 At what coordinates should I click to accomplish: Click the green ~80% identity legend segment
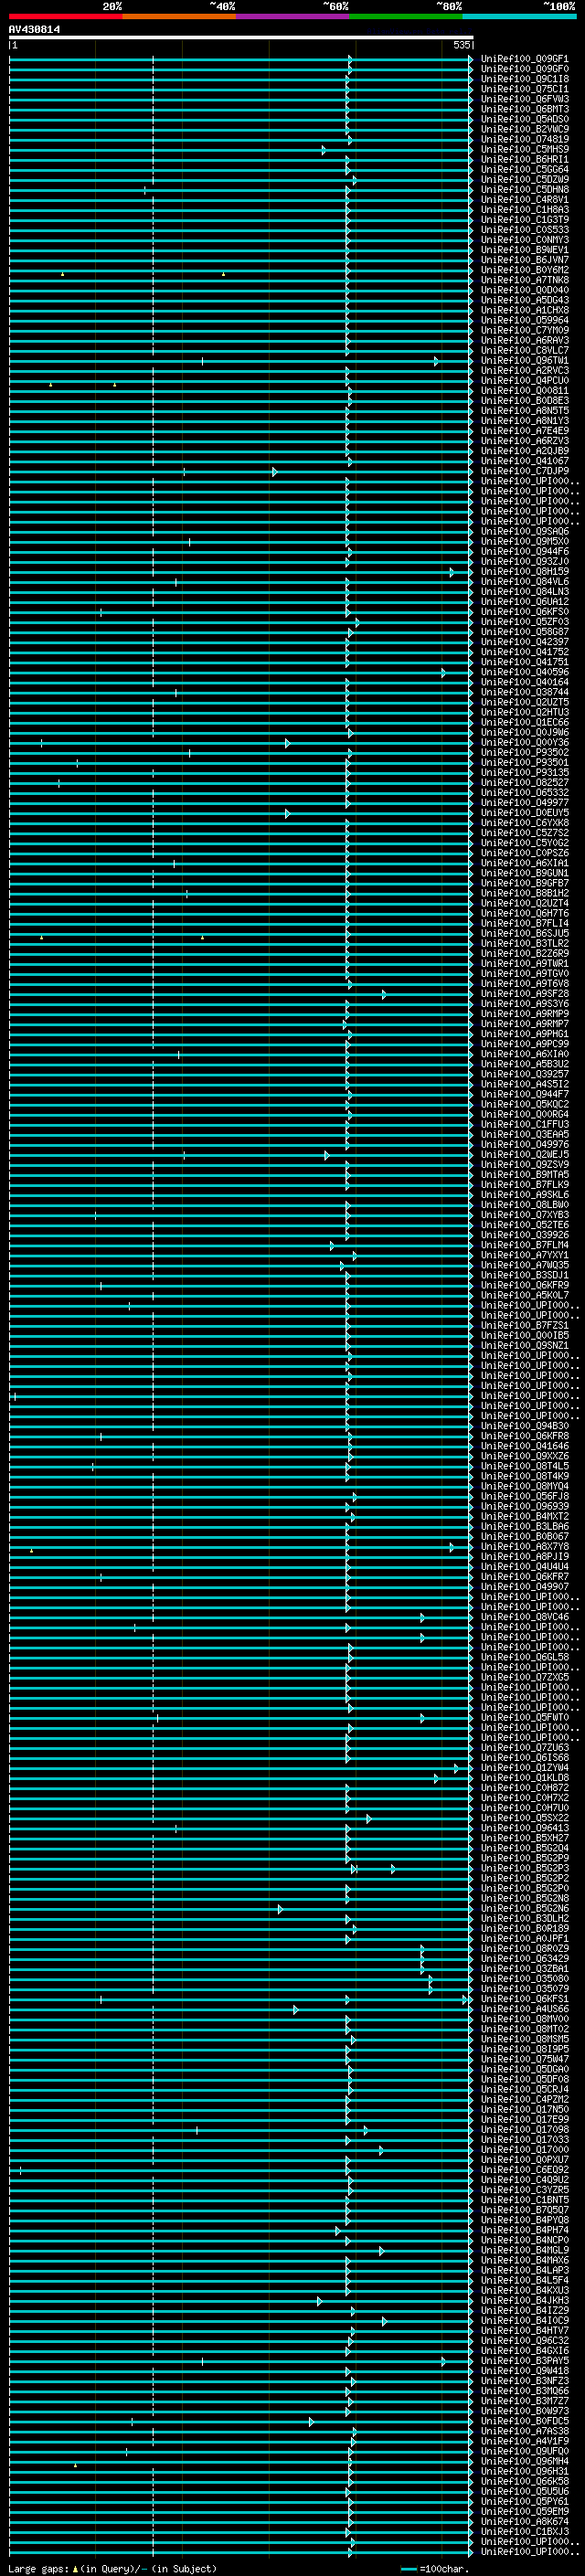tap(406, 16)
